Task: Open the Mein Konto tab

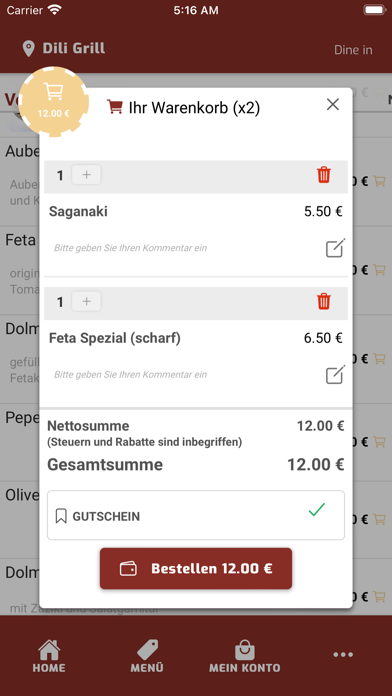Action: (x=245, y=656)
